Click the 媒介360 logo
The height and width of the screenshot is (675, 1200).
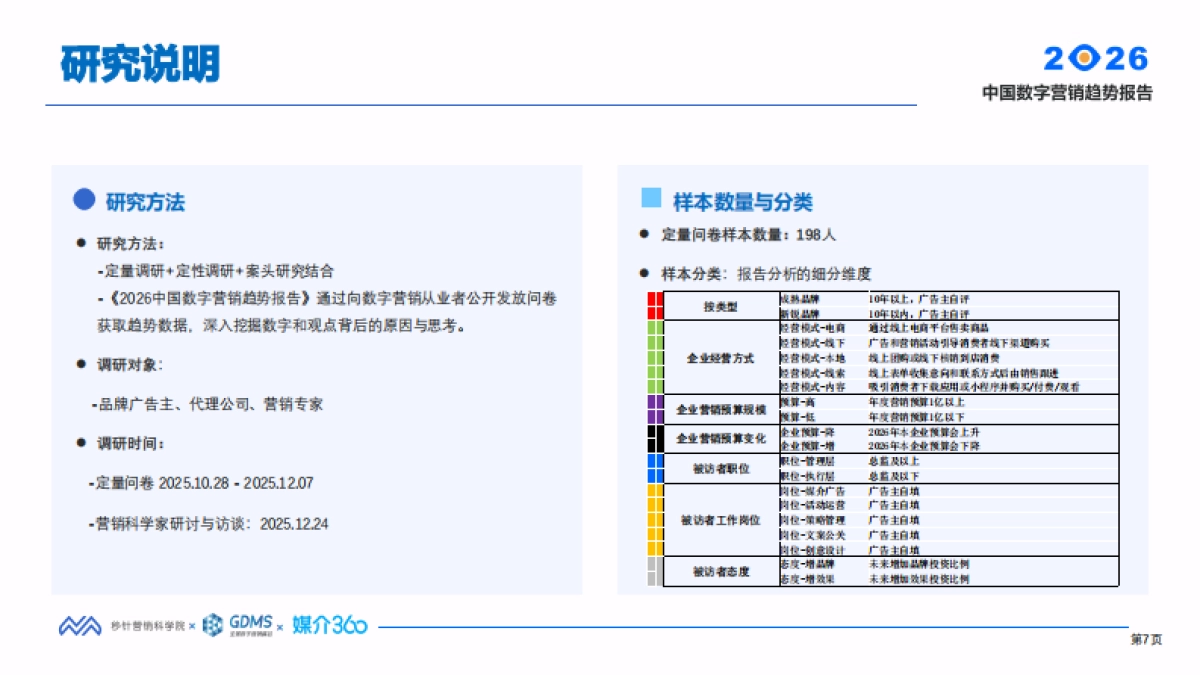tap(328, 624)
